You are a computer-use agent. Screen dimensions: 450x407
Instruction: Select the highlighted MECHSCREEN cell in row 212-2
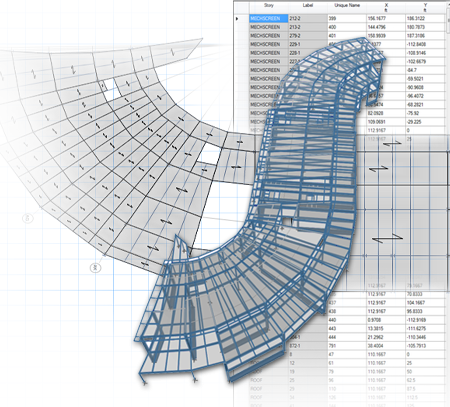pos(269,18)
